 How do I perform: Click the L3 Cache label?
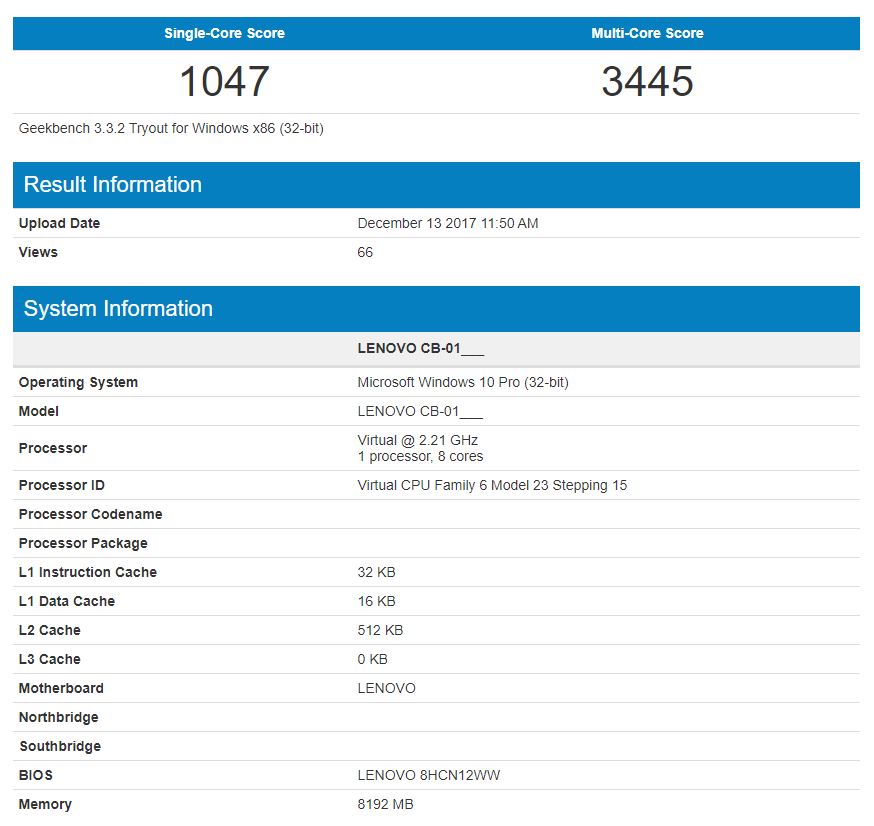coord(50,659)
